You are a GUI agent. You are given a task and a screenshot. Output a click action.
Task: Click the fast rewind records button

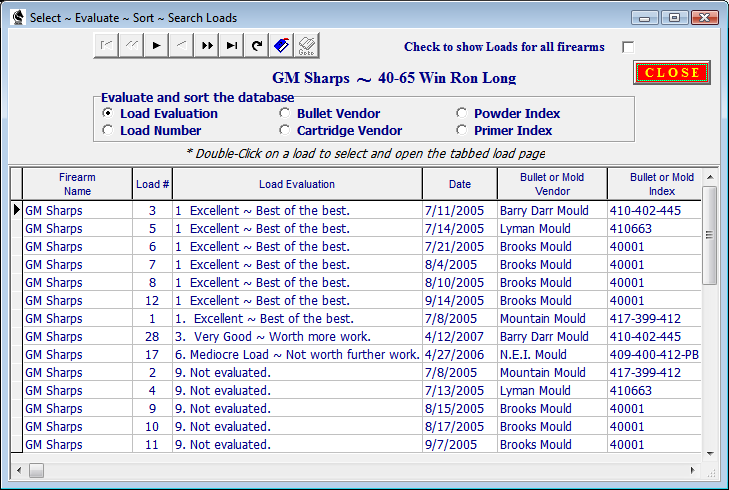coord(131,45)
